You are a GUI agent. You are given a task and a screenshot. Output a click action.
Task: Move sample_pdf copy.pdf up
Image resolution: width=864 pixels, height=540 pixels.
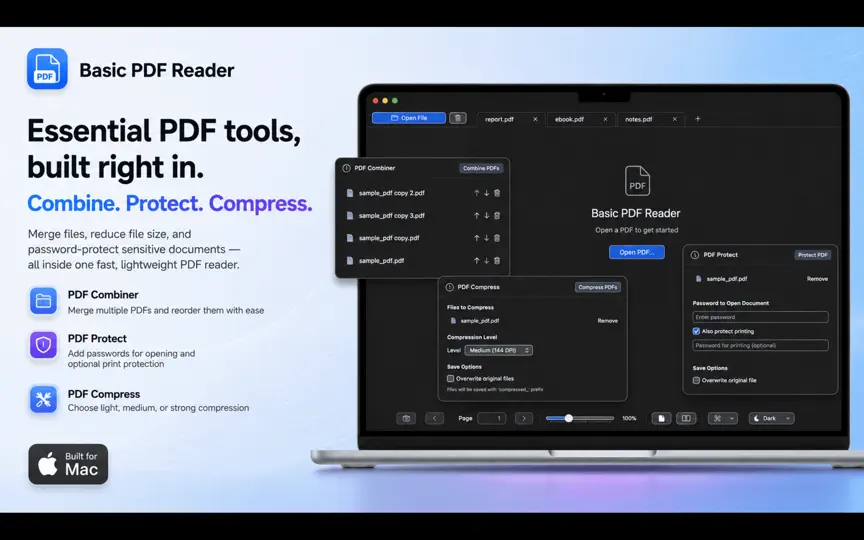point(477,238)
